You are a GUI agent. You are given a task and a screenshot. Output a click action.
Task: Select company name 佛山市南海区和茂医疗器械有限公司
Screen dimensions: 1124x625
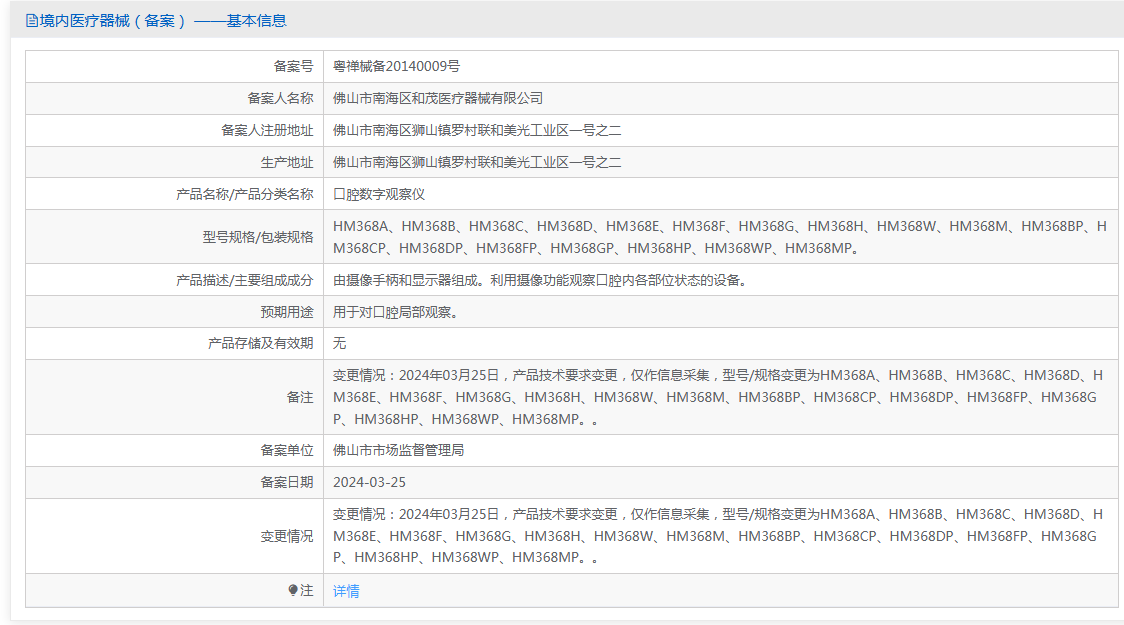pyautogui.click(x=438, y=98)
